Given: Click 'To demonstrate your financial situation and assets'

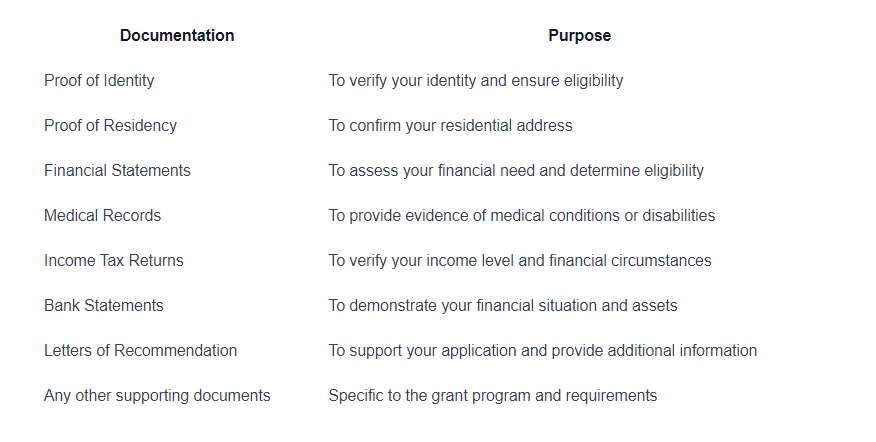Looking at the screenshot, I should [503, 306].
